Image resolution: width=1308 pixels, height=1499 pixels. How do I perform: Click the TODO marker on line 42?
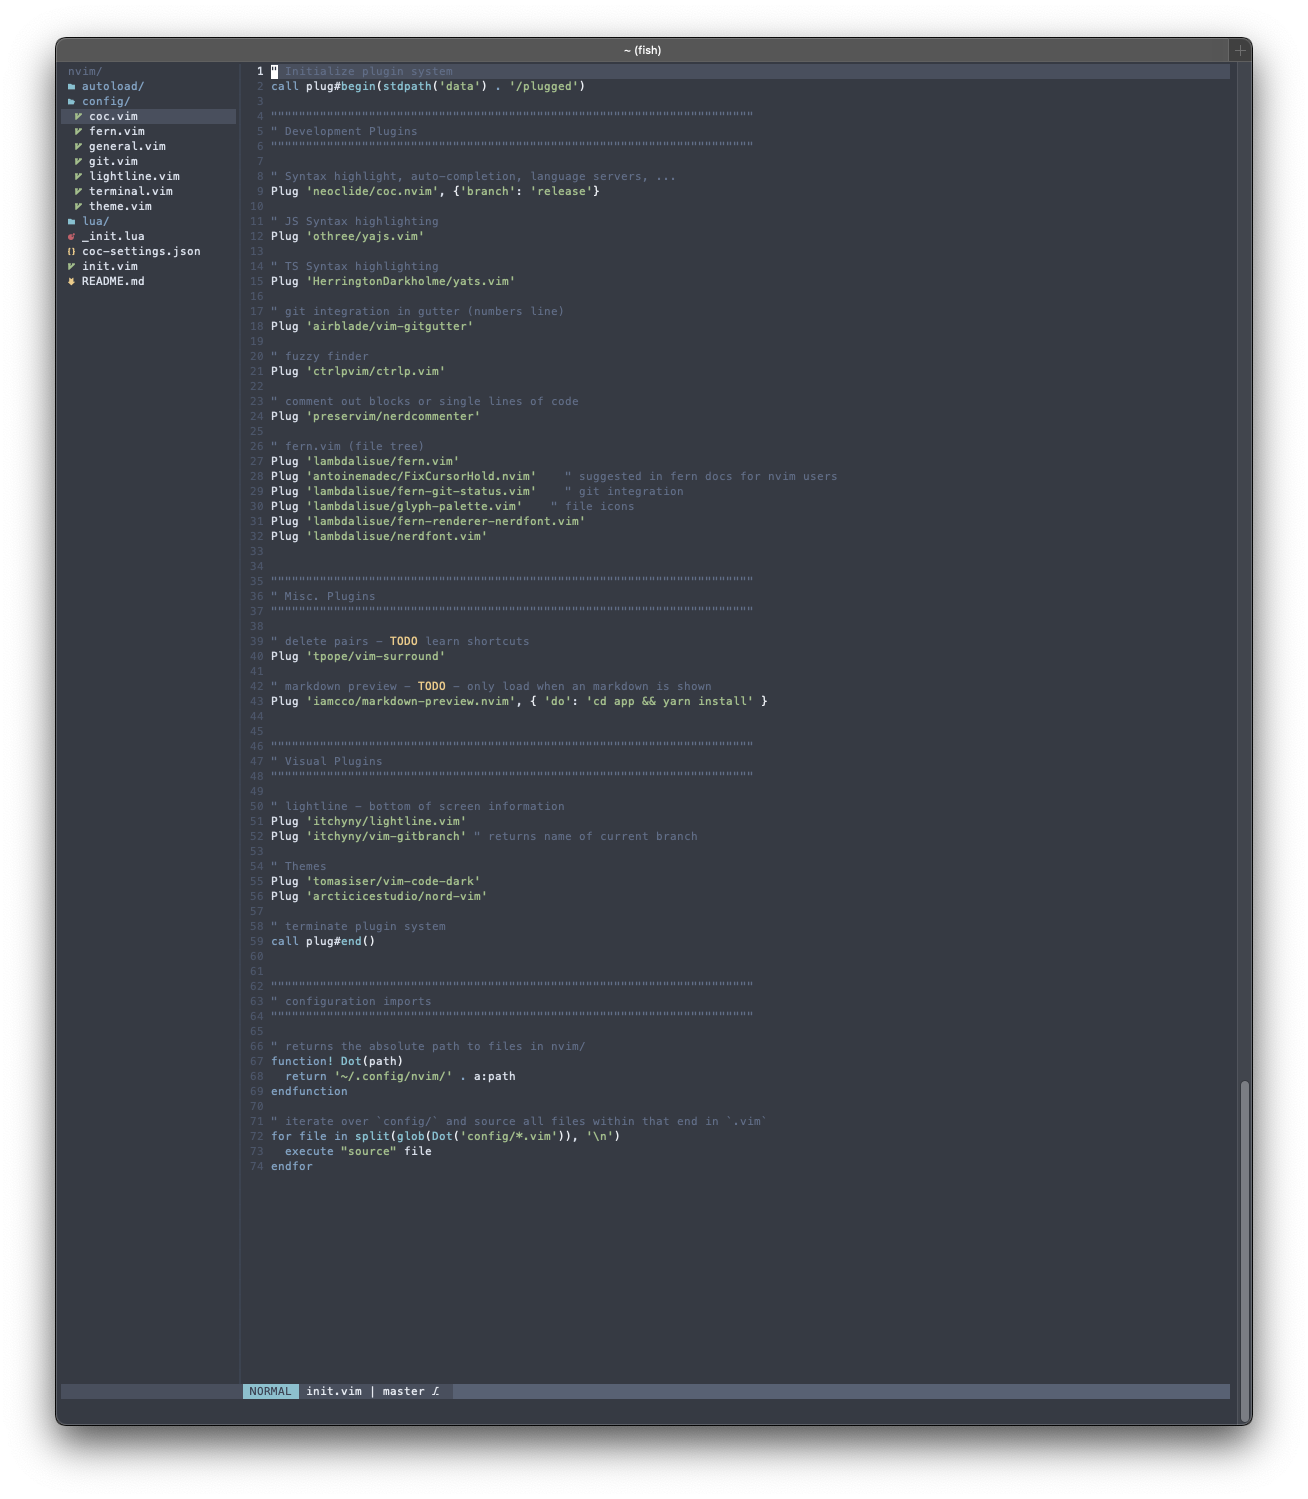pyautogui.click(x=432, y=686)
